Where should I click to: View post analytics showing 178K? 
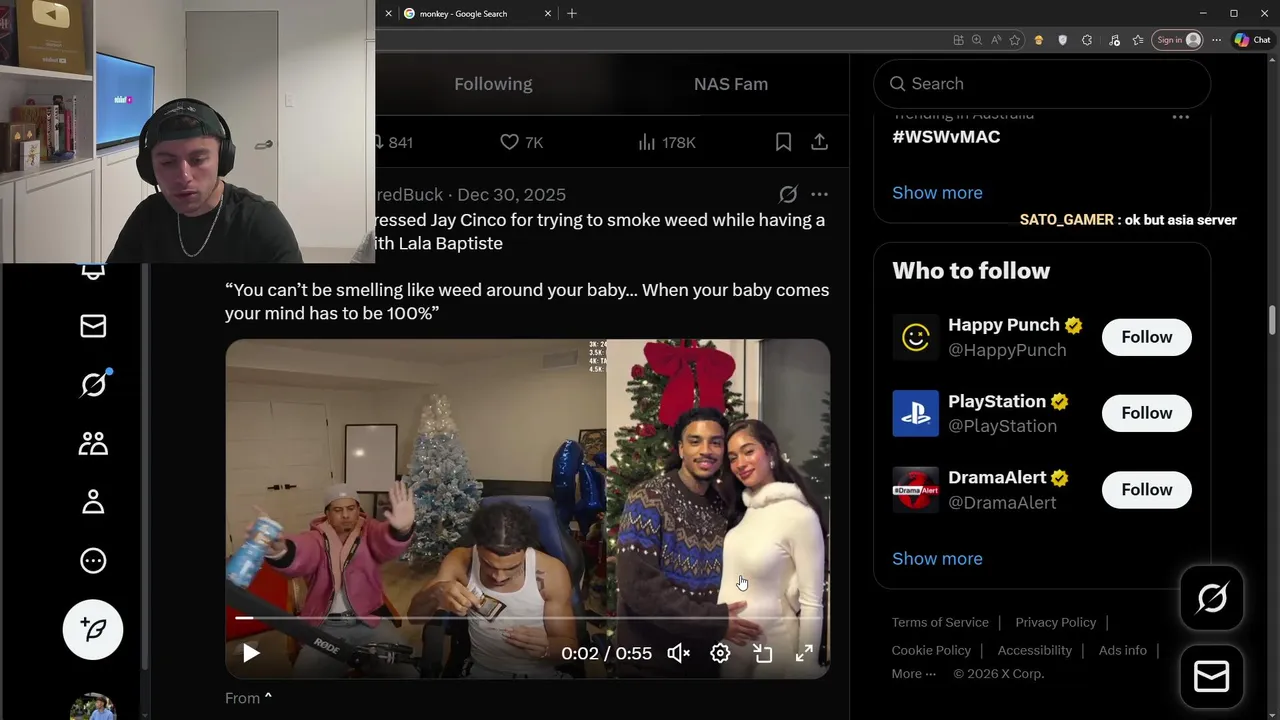pyautogui.click(x=666, y=142)
